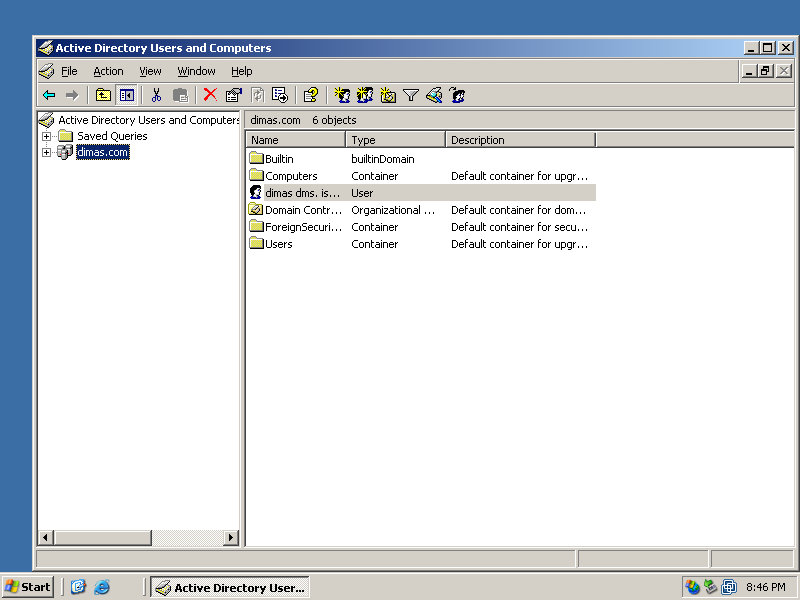Screen dimensions: 800x600
Task: Click the Cut scissors icon
Action: (156, 95)
